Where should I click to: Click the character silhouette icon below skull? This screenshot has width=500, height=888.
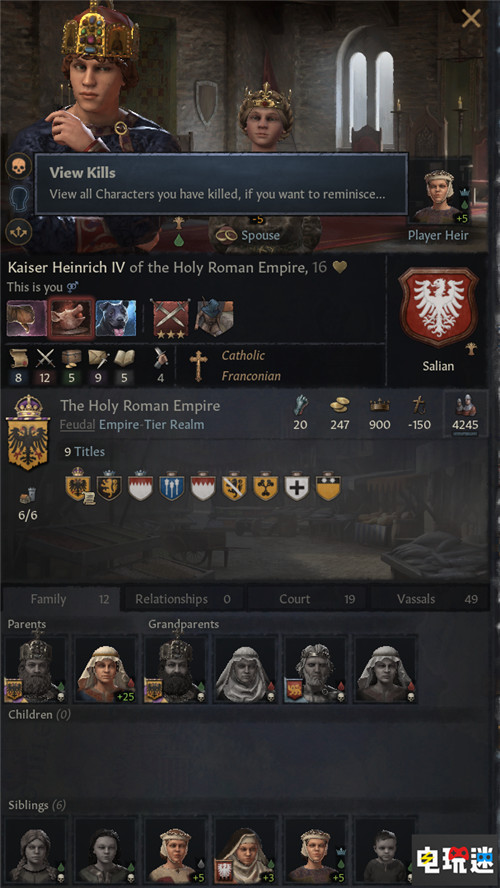pos(18,199)
